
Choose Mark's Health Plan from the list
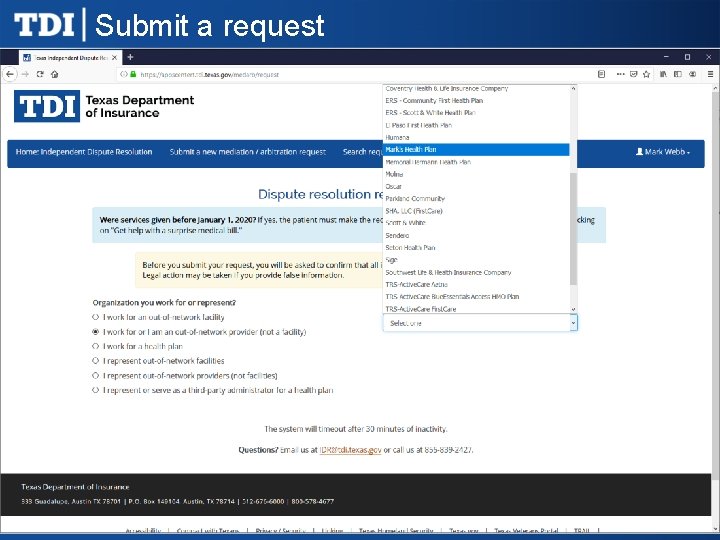pyautogui.click(x=476, y=150)
